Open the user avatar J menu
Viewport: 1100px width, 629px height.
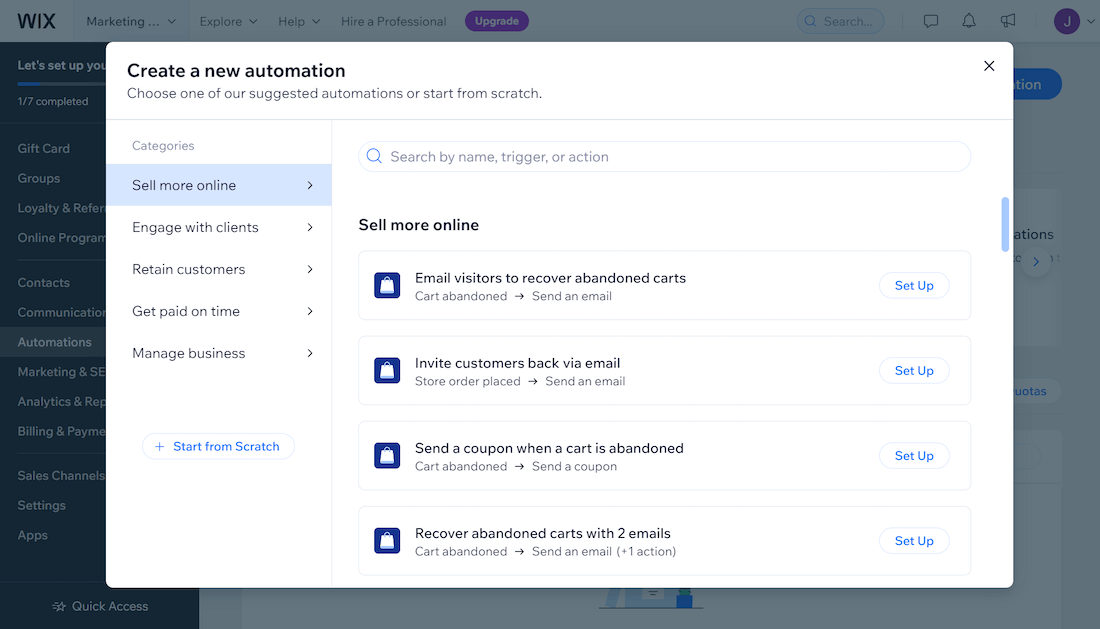pyautogui.click(x=1066, y=21)
